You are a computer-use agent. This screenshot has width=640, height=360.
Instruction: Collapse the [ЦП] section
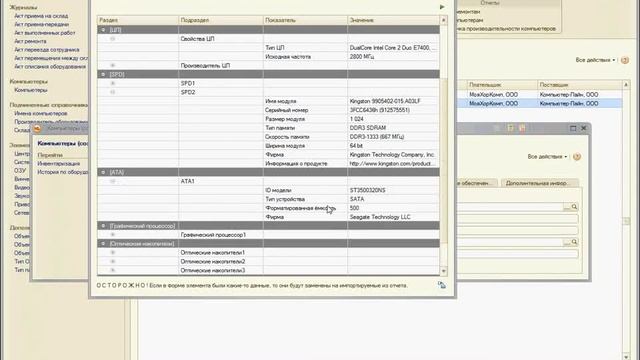coord(103,30)
